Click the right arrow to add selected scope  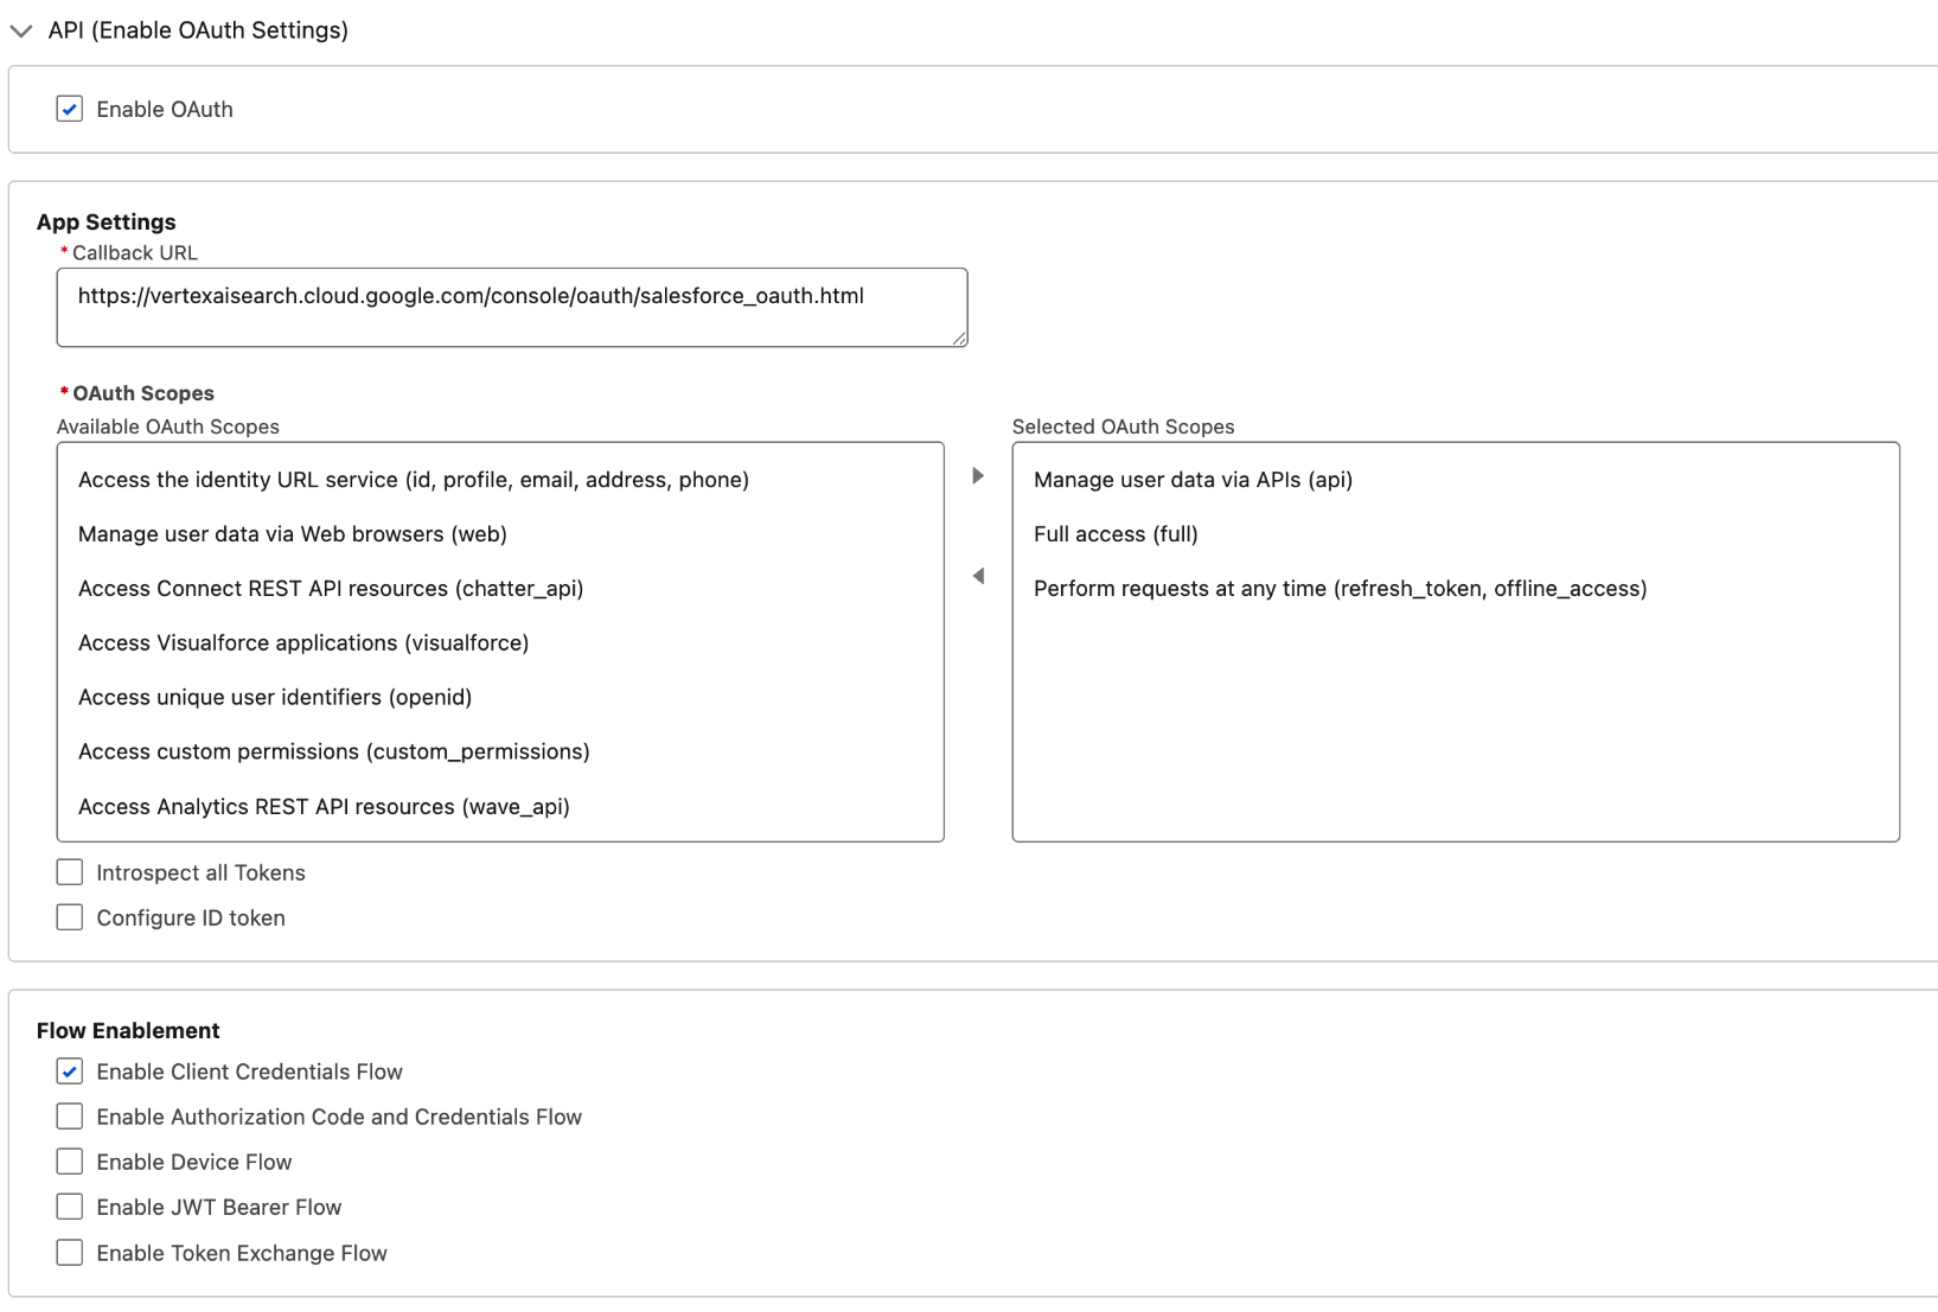(x=978, y=478)
